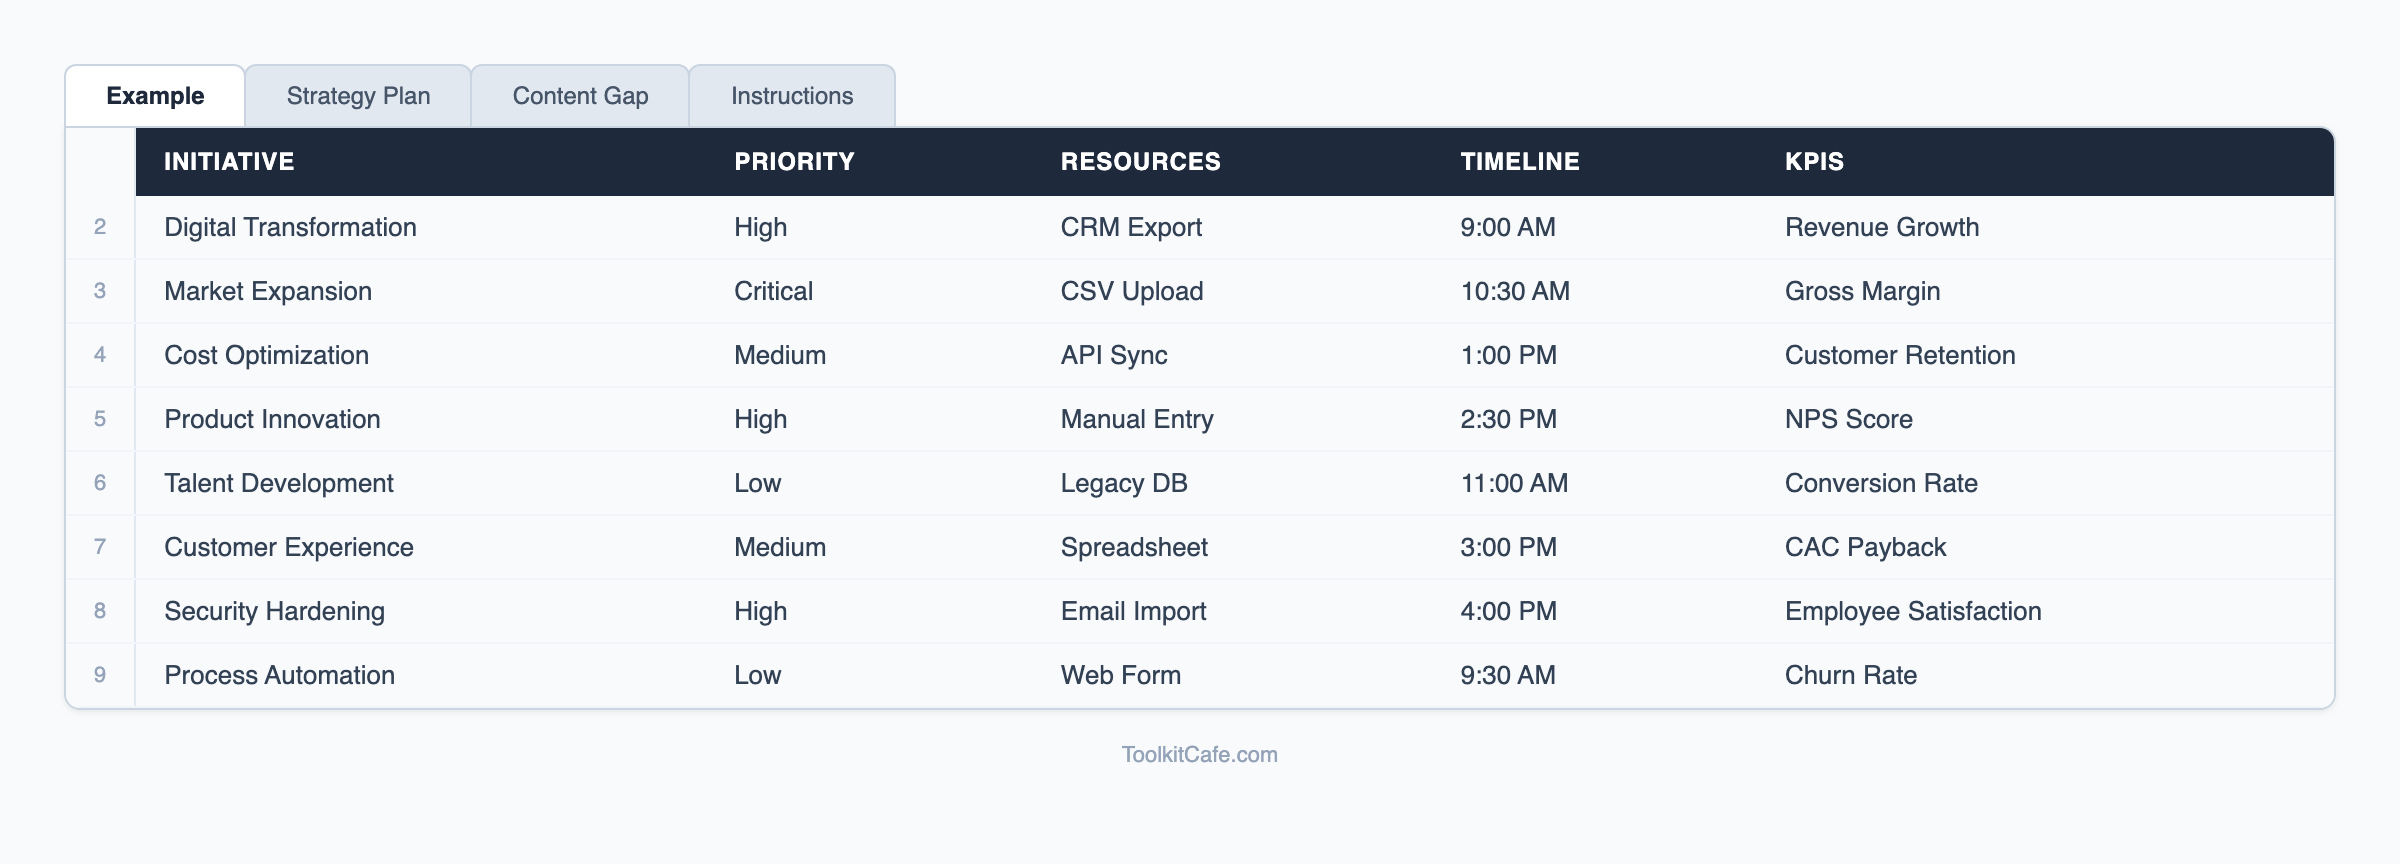Select the Critical priority cell
The height and width of the screenshot is (864, 2400).
[x=773, y=291]
